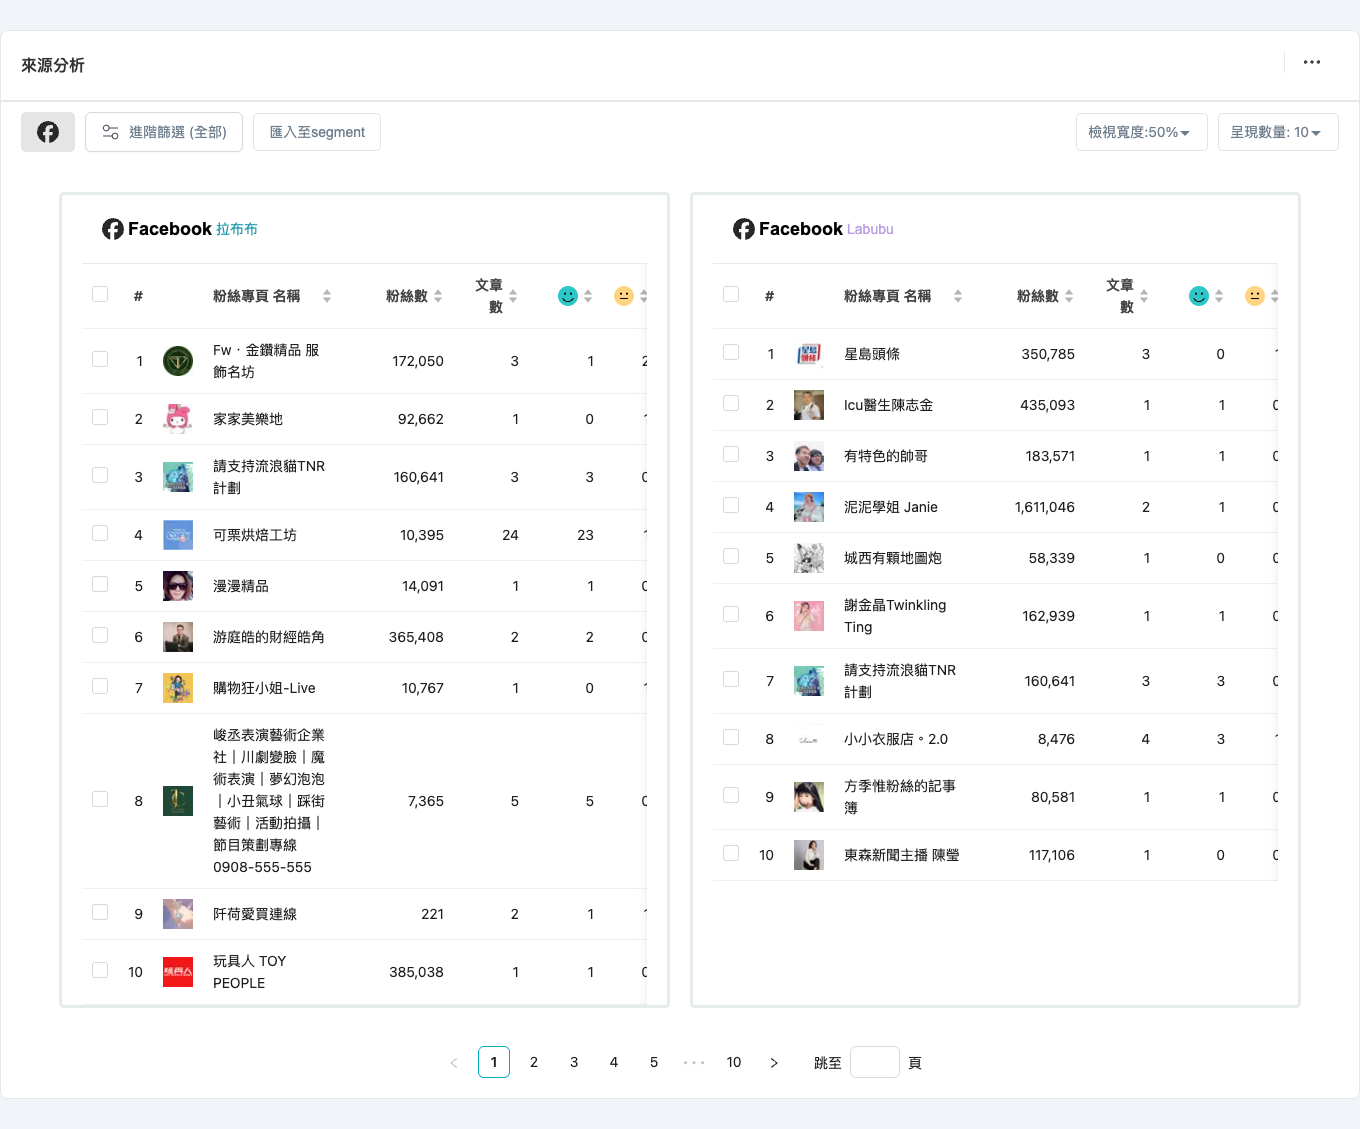This screenshot has height=1129, width=1360.
Task: Sort Labubu table by neutral face column
Action: tap(1274, 296)
